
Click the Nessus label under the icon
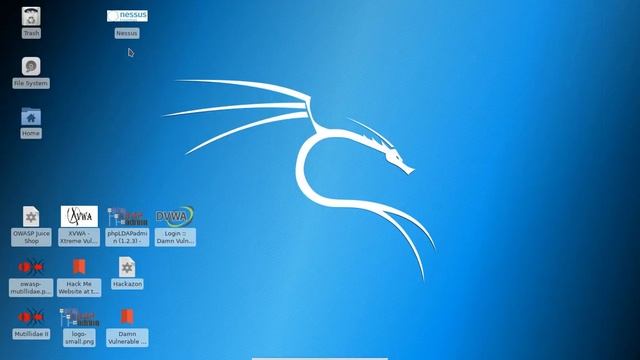point(127,33)
